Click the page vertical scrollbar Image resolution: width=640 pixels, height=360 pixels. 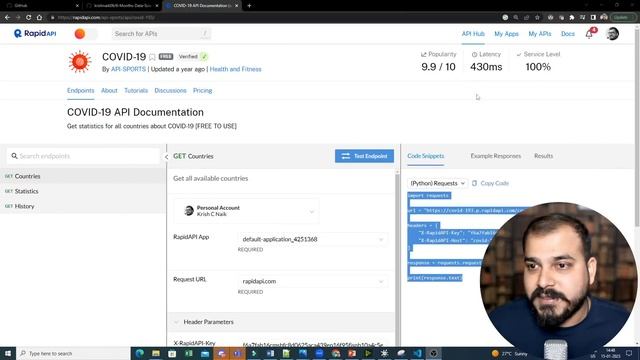(637, 127)
